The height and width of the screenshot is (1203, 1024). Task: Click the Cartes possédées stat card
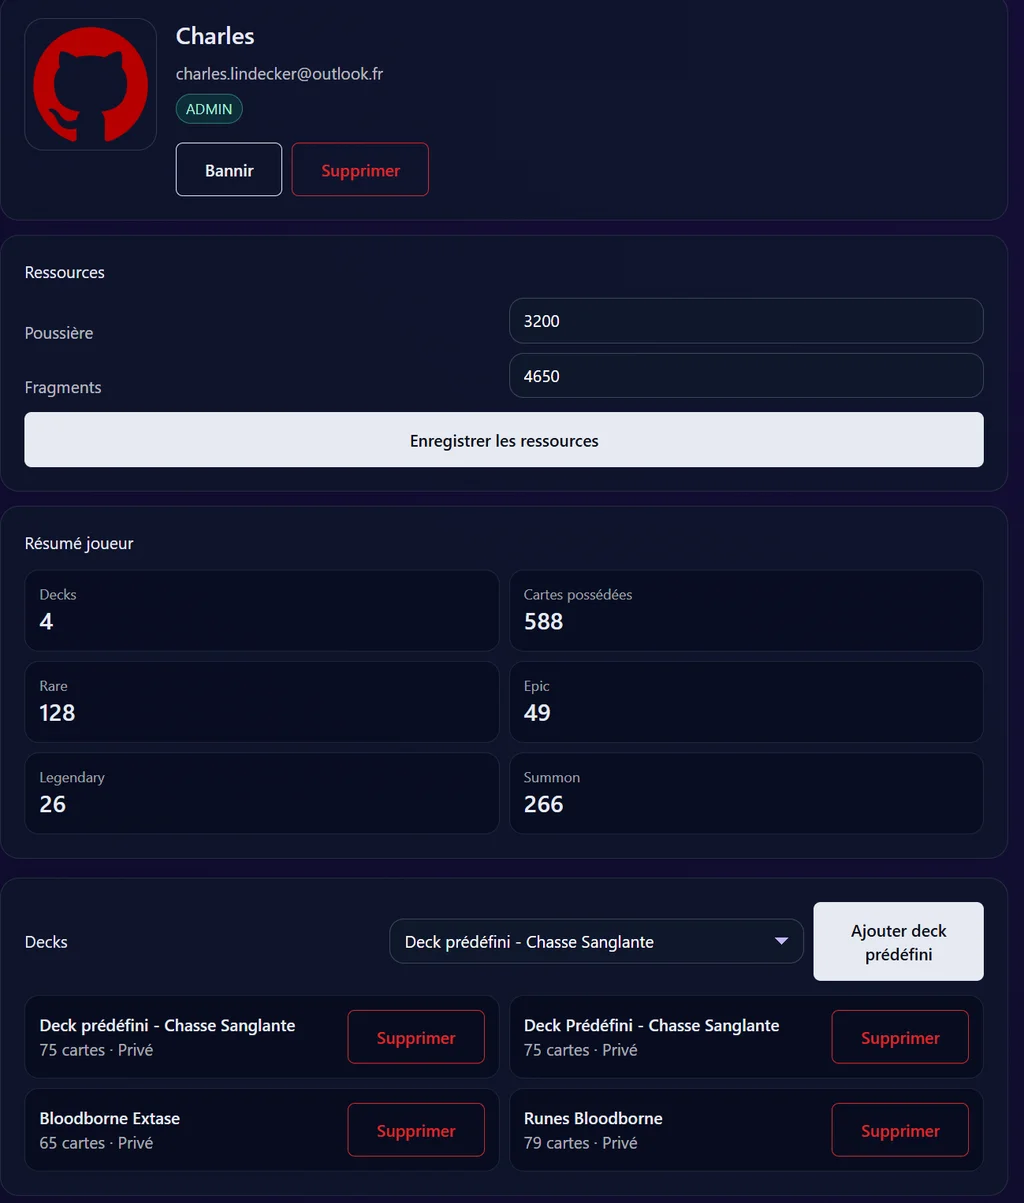(x=746, y=610)
